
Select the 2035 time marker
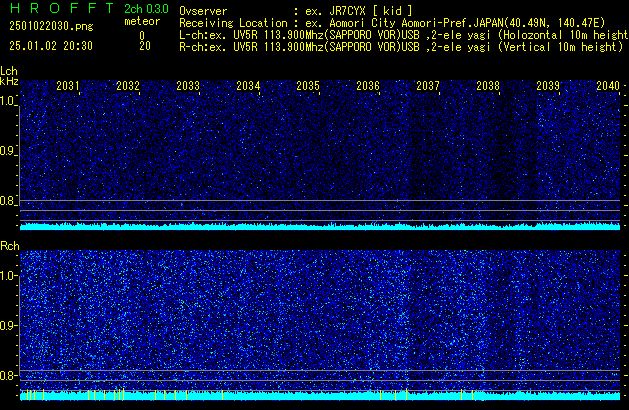pos(308,86)
